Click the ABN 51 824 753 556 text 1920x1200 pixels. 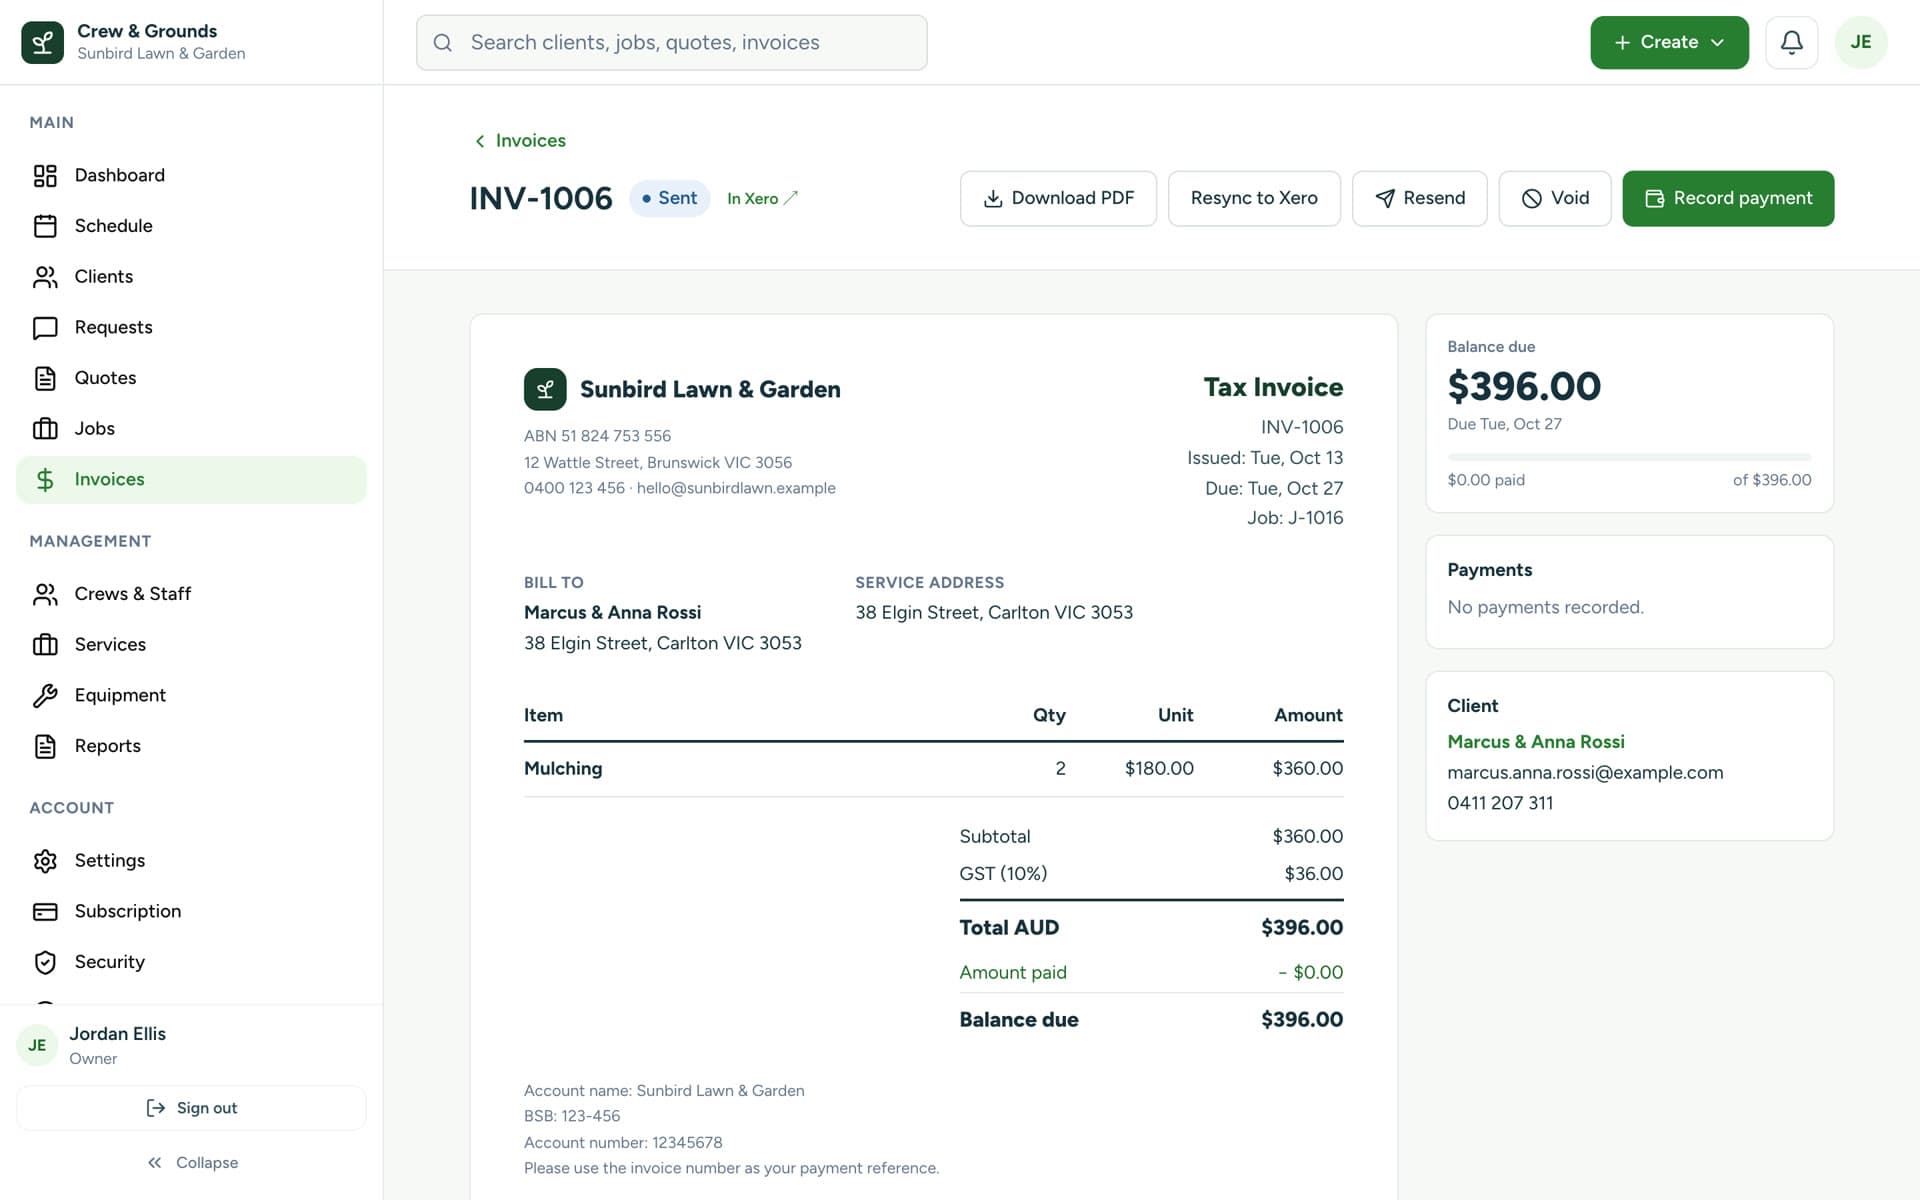[597, 436]
